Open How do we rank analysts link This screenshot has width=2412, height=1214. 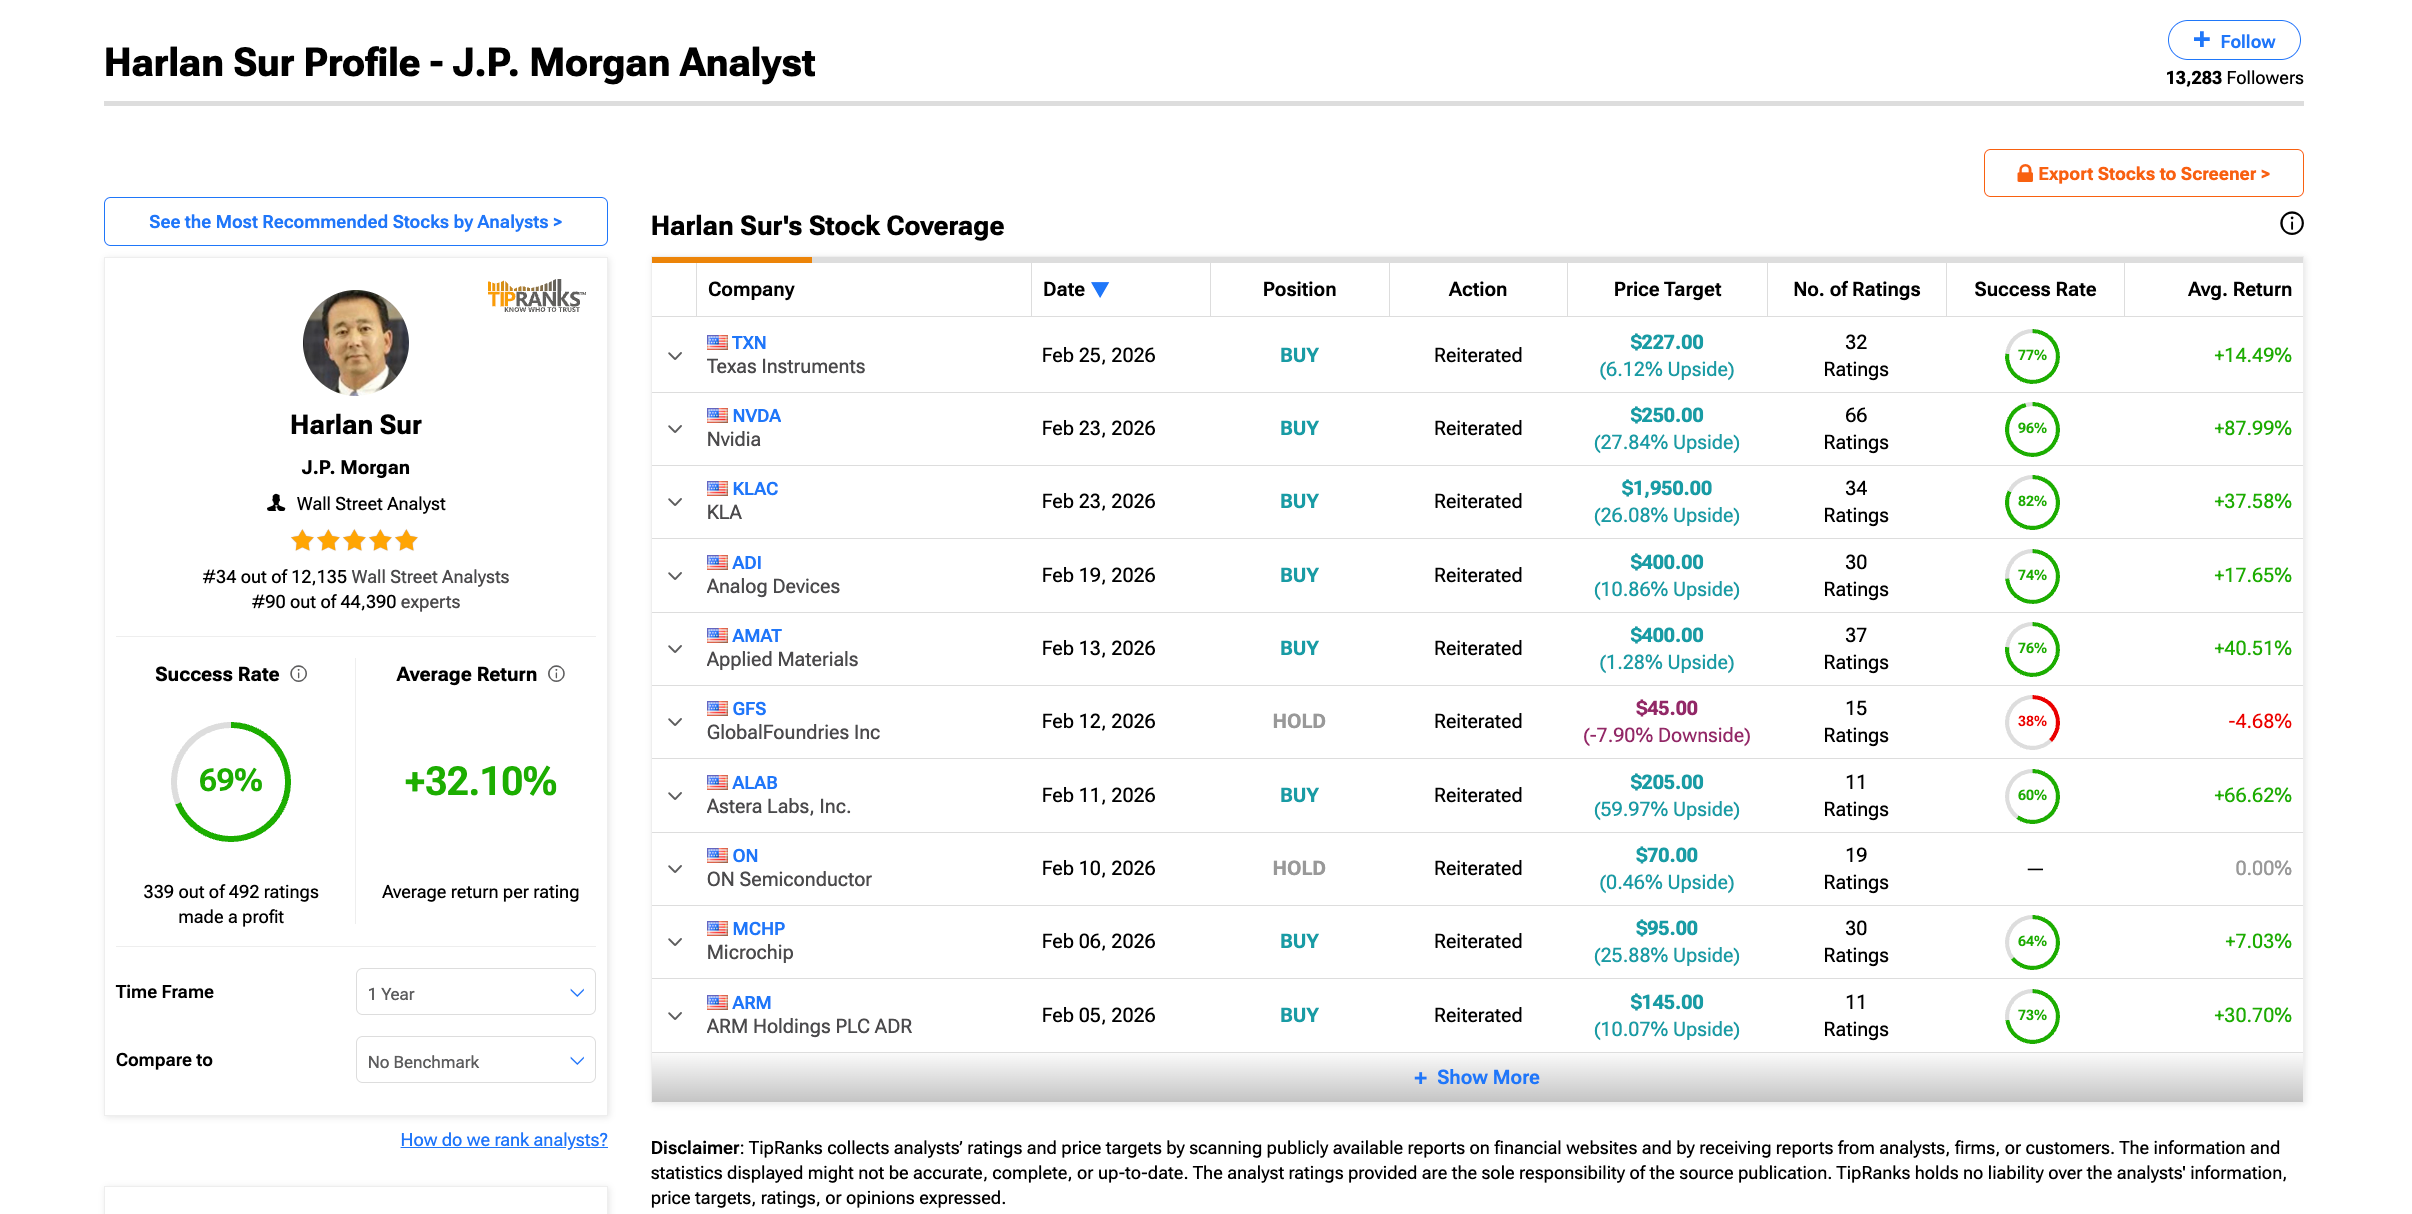(x=503, y=1140)
